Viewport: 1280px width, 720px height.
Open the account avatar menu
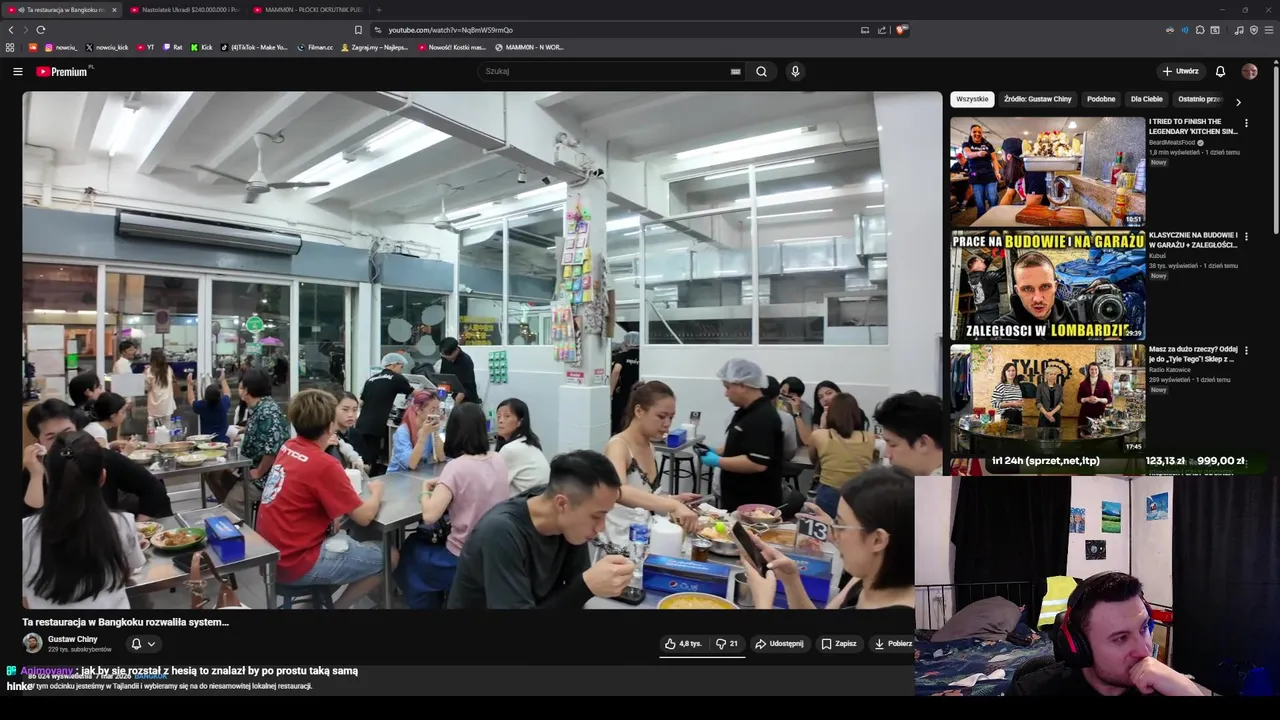click(1249, 71)
